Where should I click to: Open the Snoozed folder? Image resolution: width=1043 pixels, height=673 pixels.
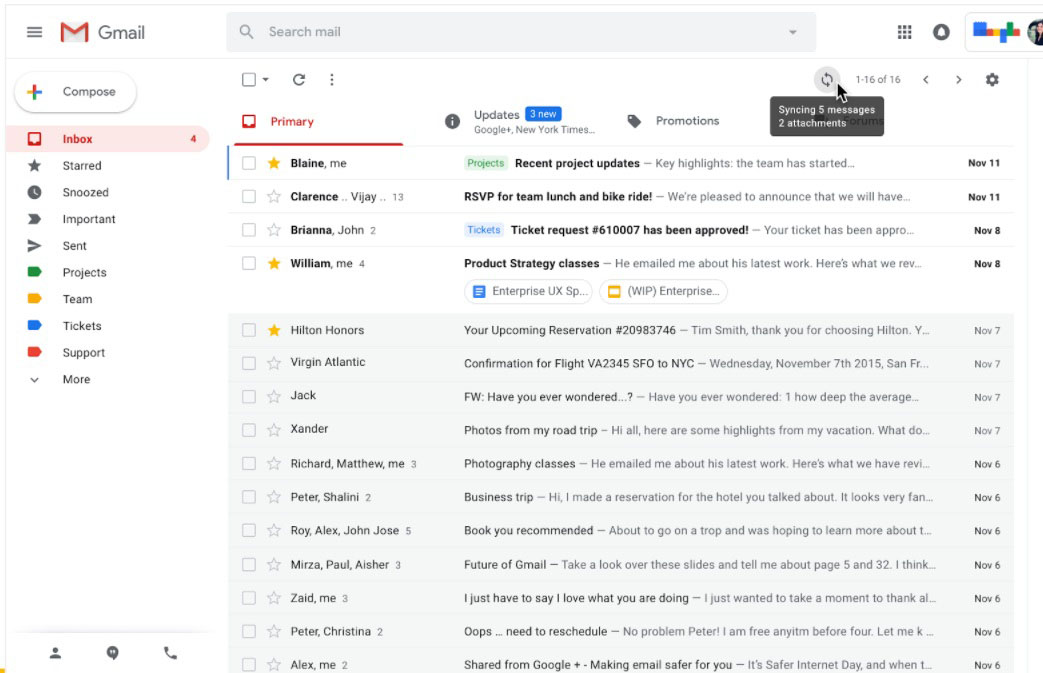(85, 192)
